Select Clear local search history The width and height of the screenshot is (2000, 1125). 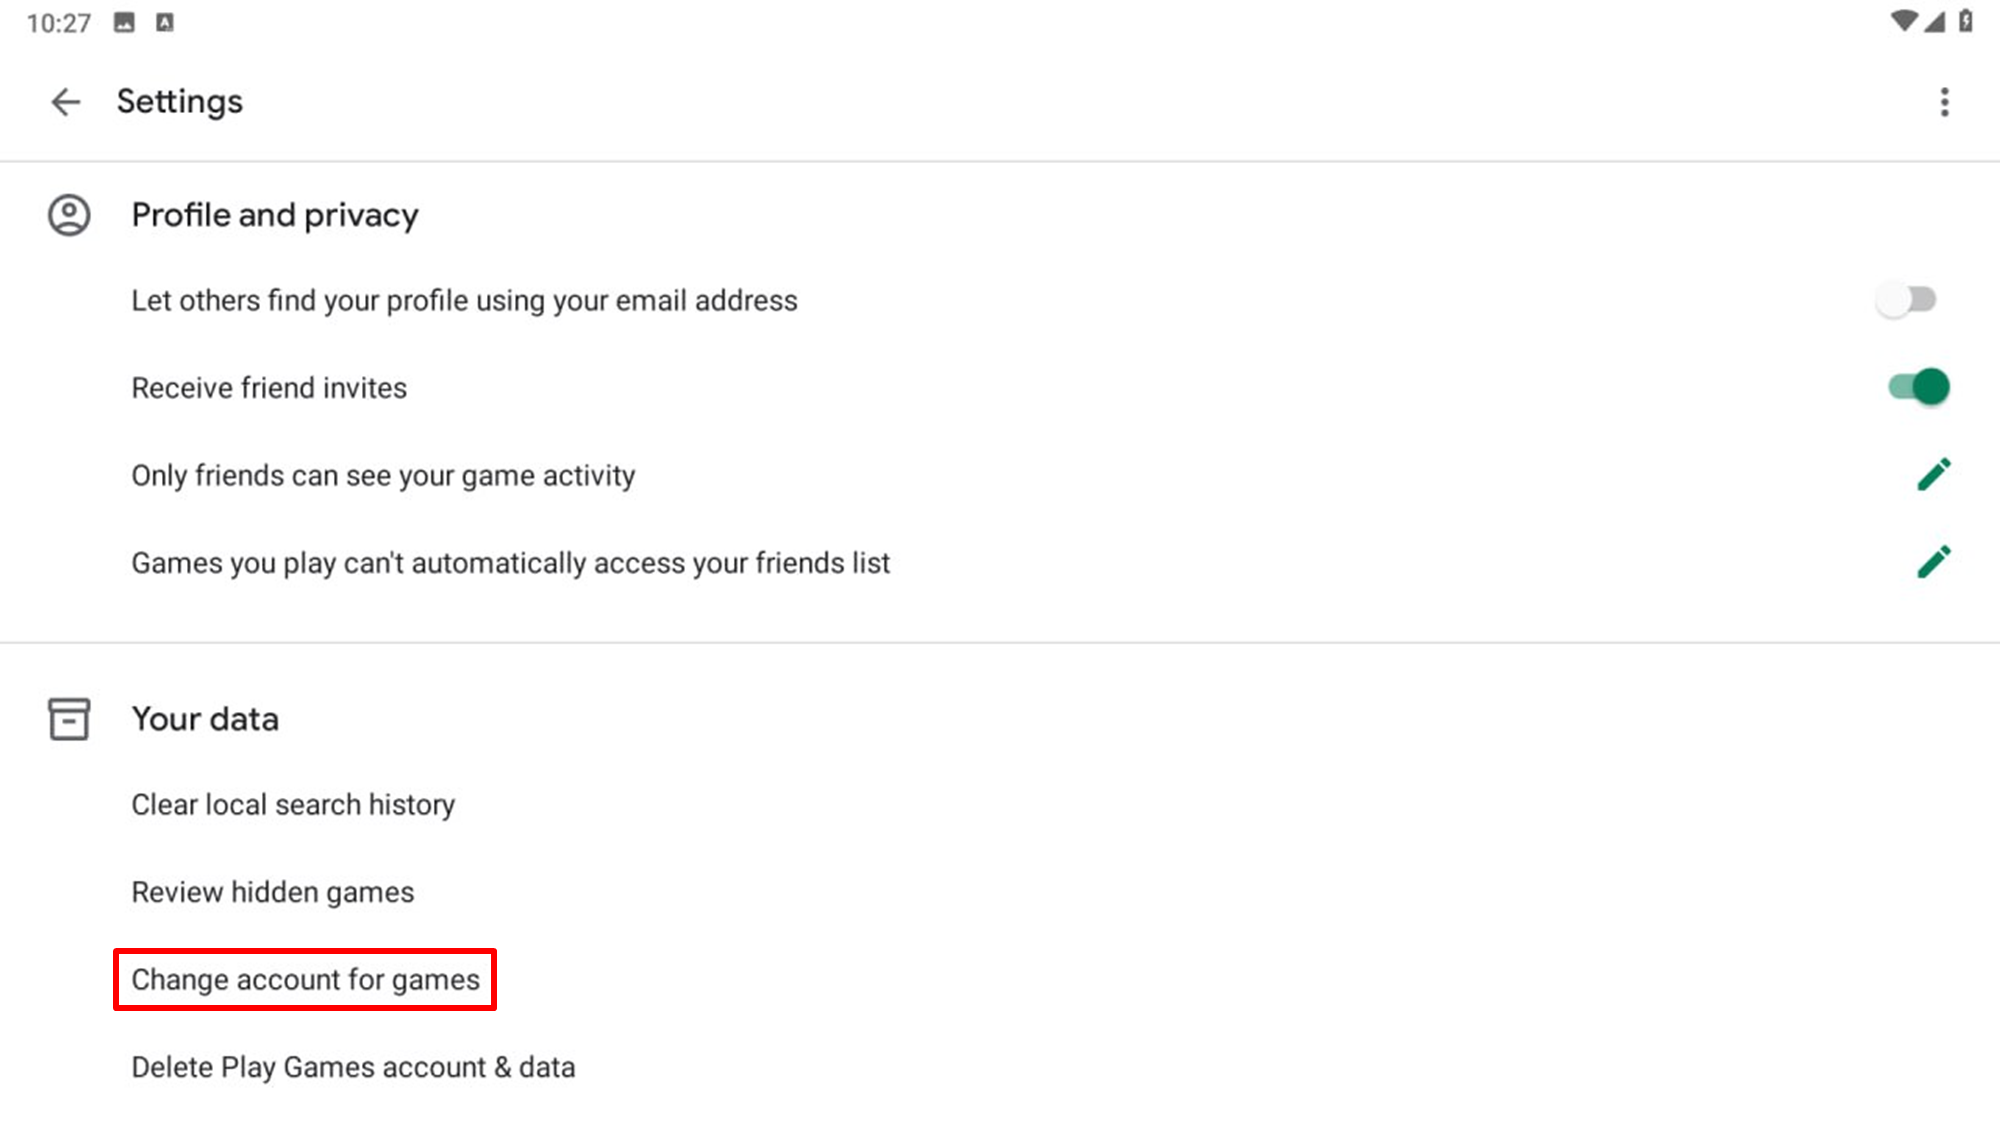(293, 805)
